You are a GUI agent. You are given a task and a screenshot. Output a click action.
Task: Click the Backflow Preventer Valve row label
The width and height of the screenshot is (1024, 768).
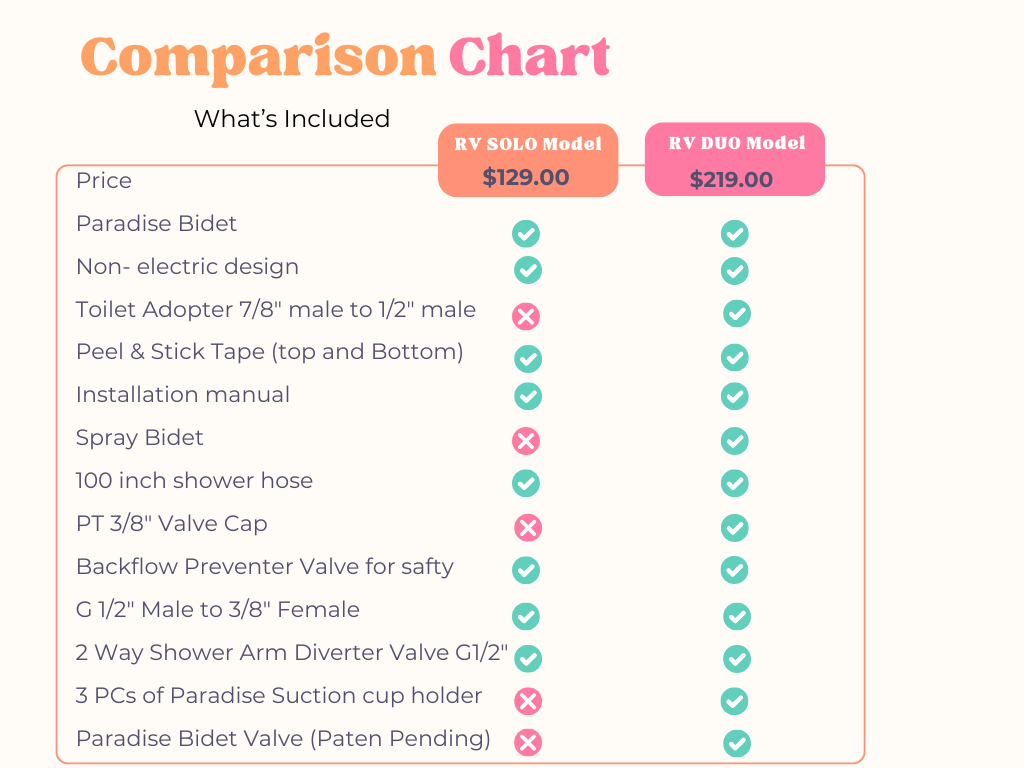[x=265, y=567]
